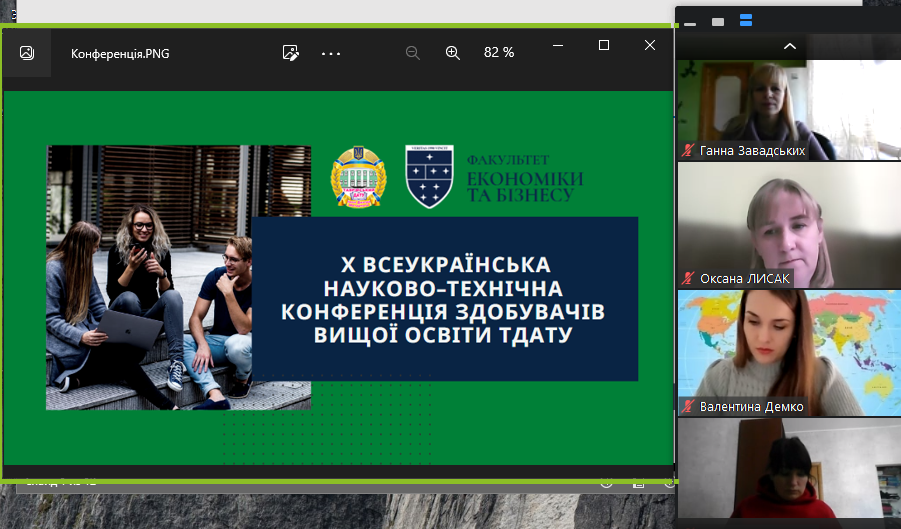Click muted mic icon of Ганна Завадських
The width and height of the screenshot is (901, 529).
tap(688, 150)
